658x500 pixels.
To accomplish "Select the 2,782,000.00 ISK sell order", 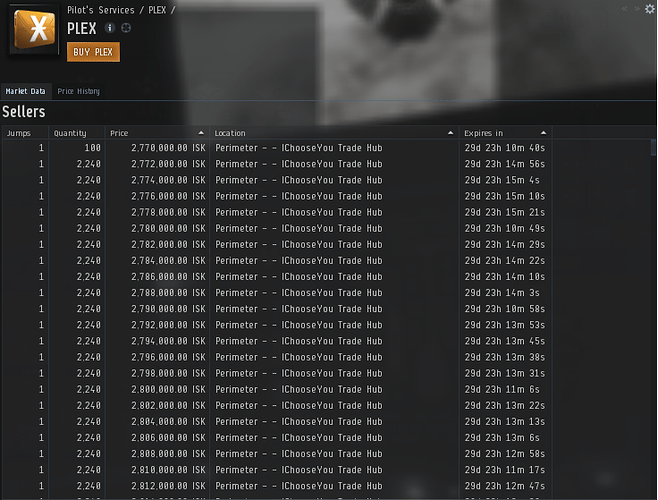I will 326,244.
